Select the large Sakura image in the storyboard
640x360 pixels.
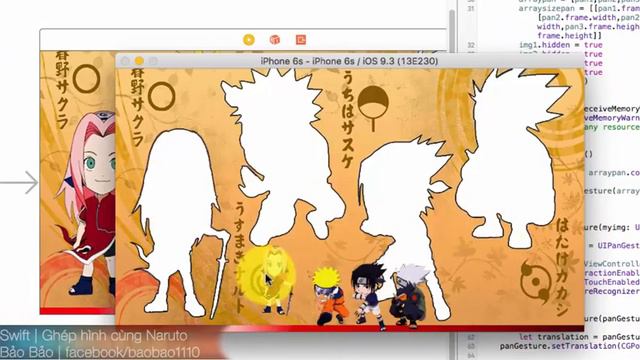[84, 204]
